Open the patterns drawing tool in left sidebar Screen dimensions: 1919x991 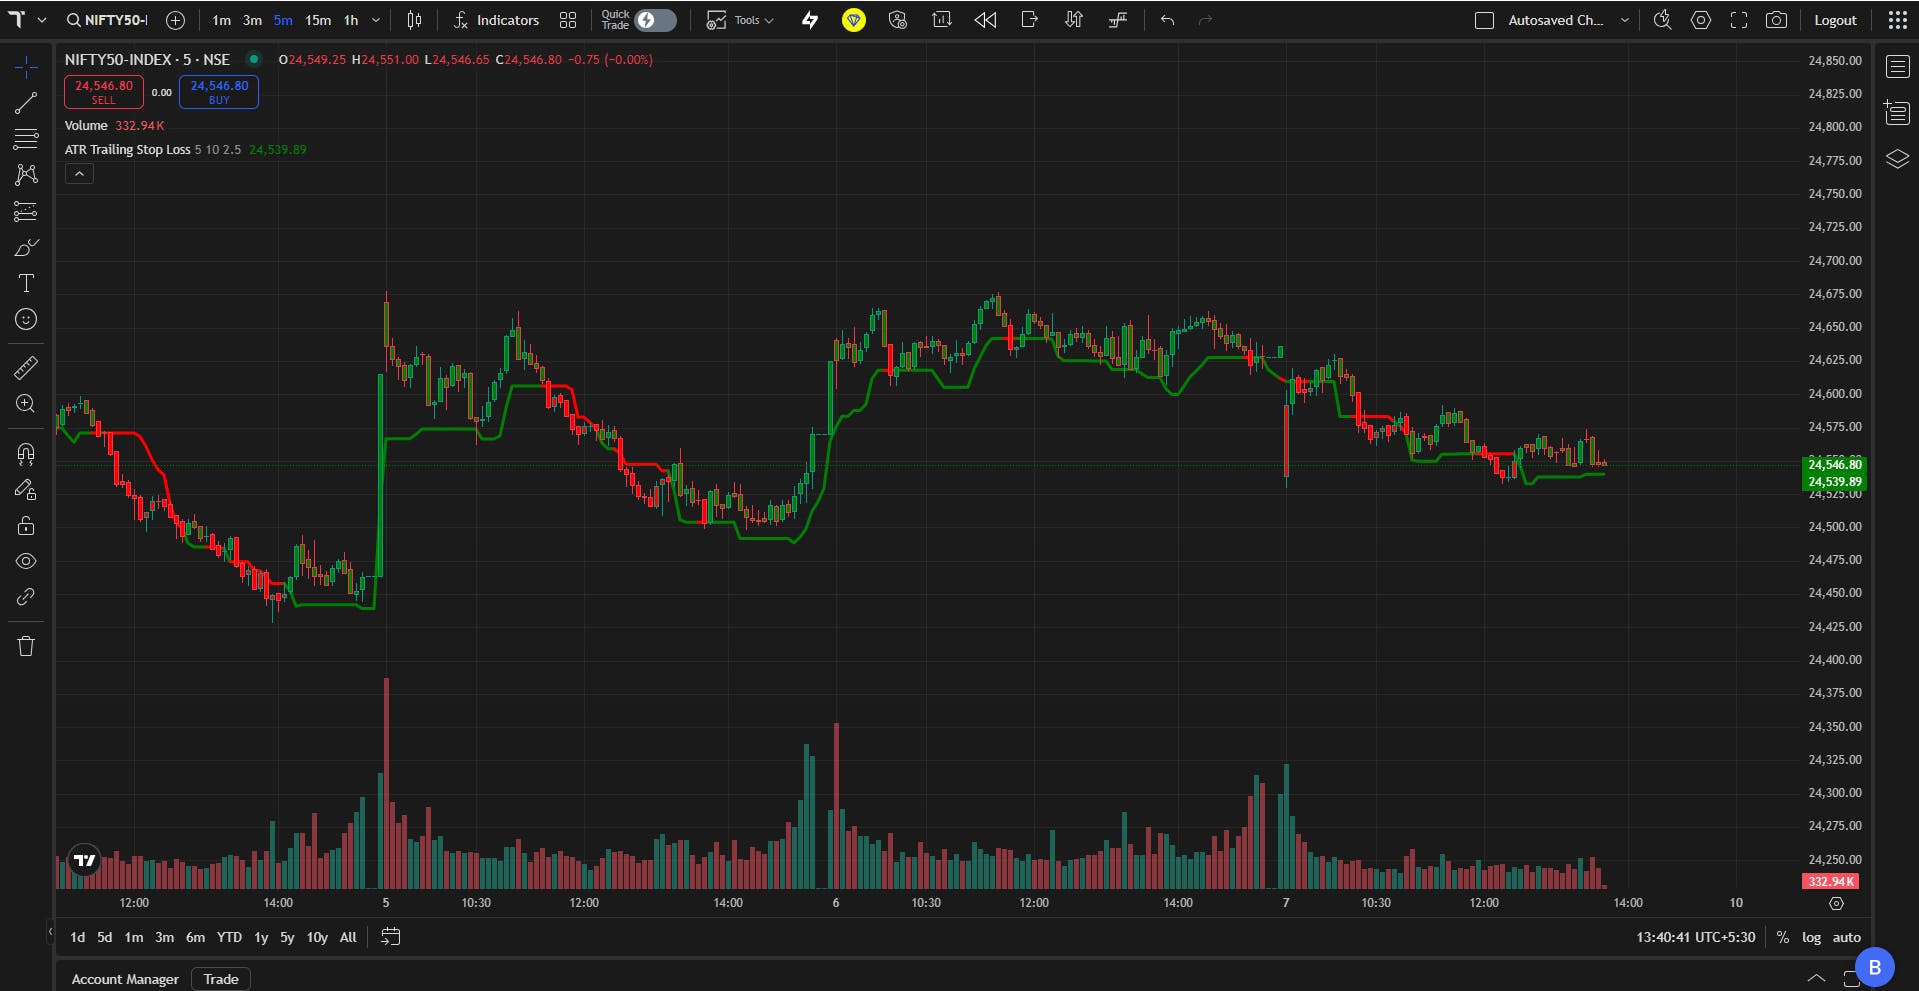(26, 175)
